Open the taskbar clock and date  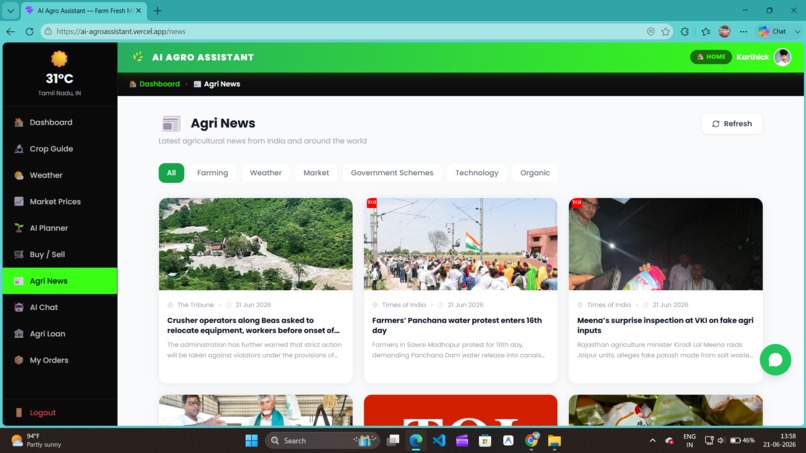780,441
